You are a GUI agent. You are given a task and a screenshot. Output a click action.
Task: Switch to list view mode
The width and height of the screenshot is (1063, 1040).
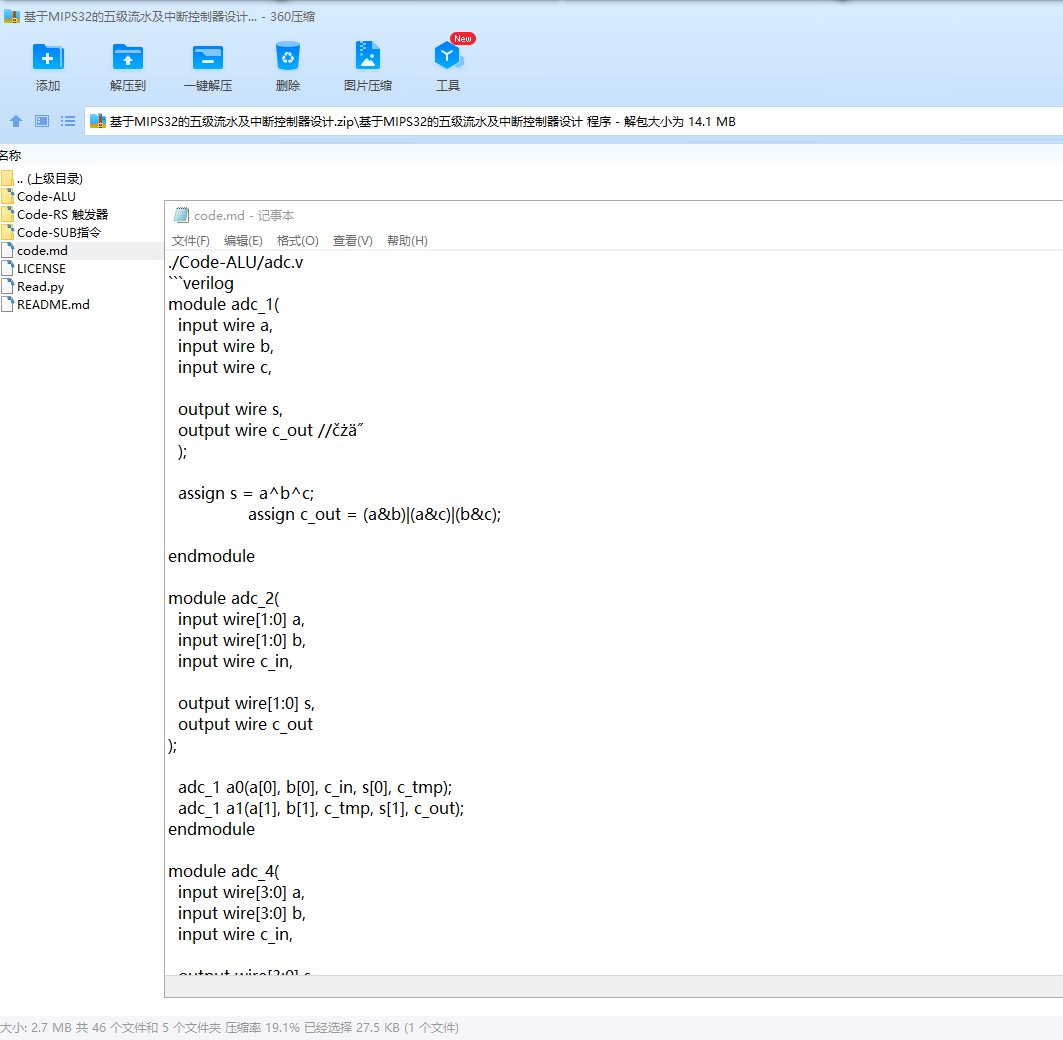[68, 121]
